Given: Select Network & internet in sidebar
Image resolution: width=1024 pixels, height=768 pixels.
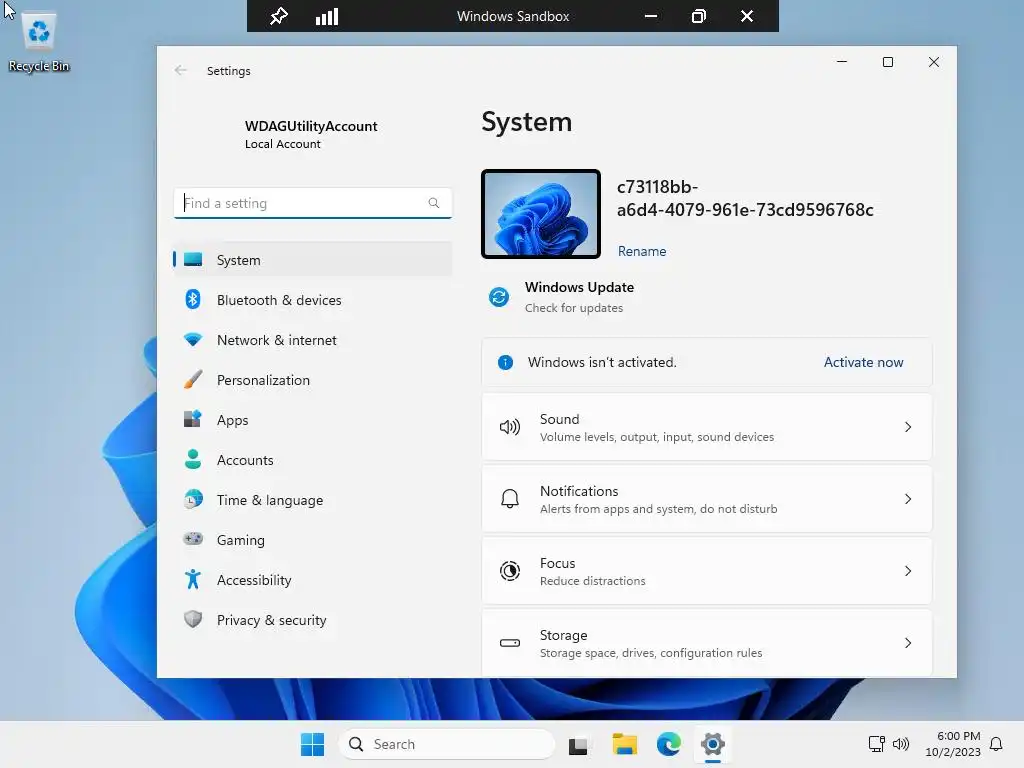Looking at the screenshot, I should tap(313, 340).
